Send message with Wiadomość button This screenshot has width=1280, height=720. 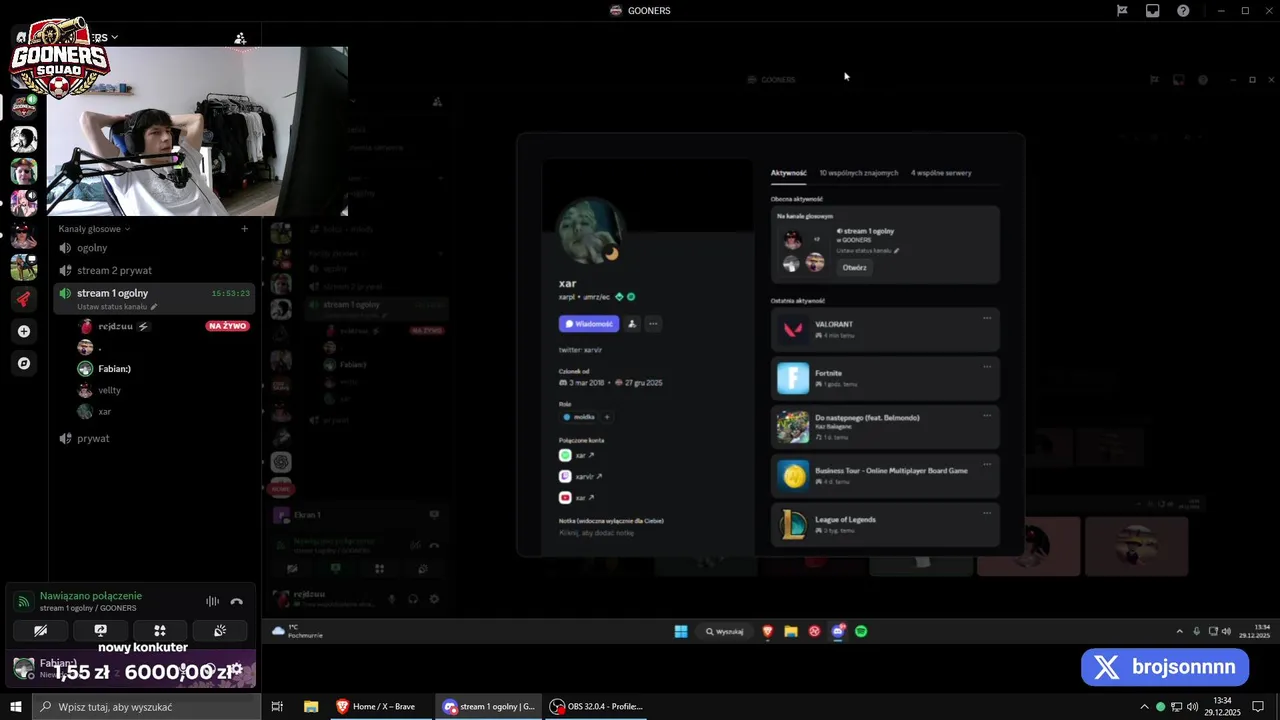click(589, 324)
